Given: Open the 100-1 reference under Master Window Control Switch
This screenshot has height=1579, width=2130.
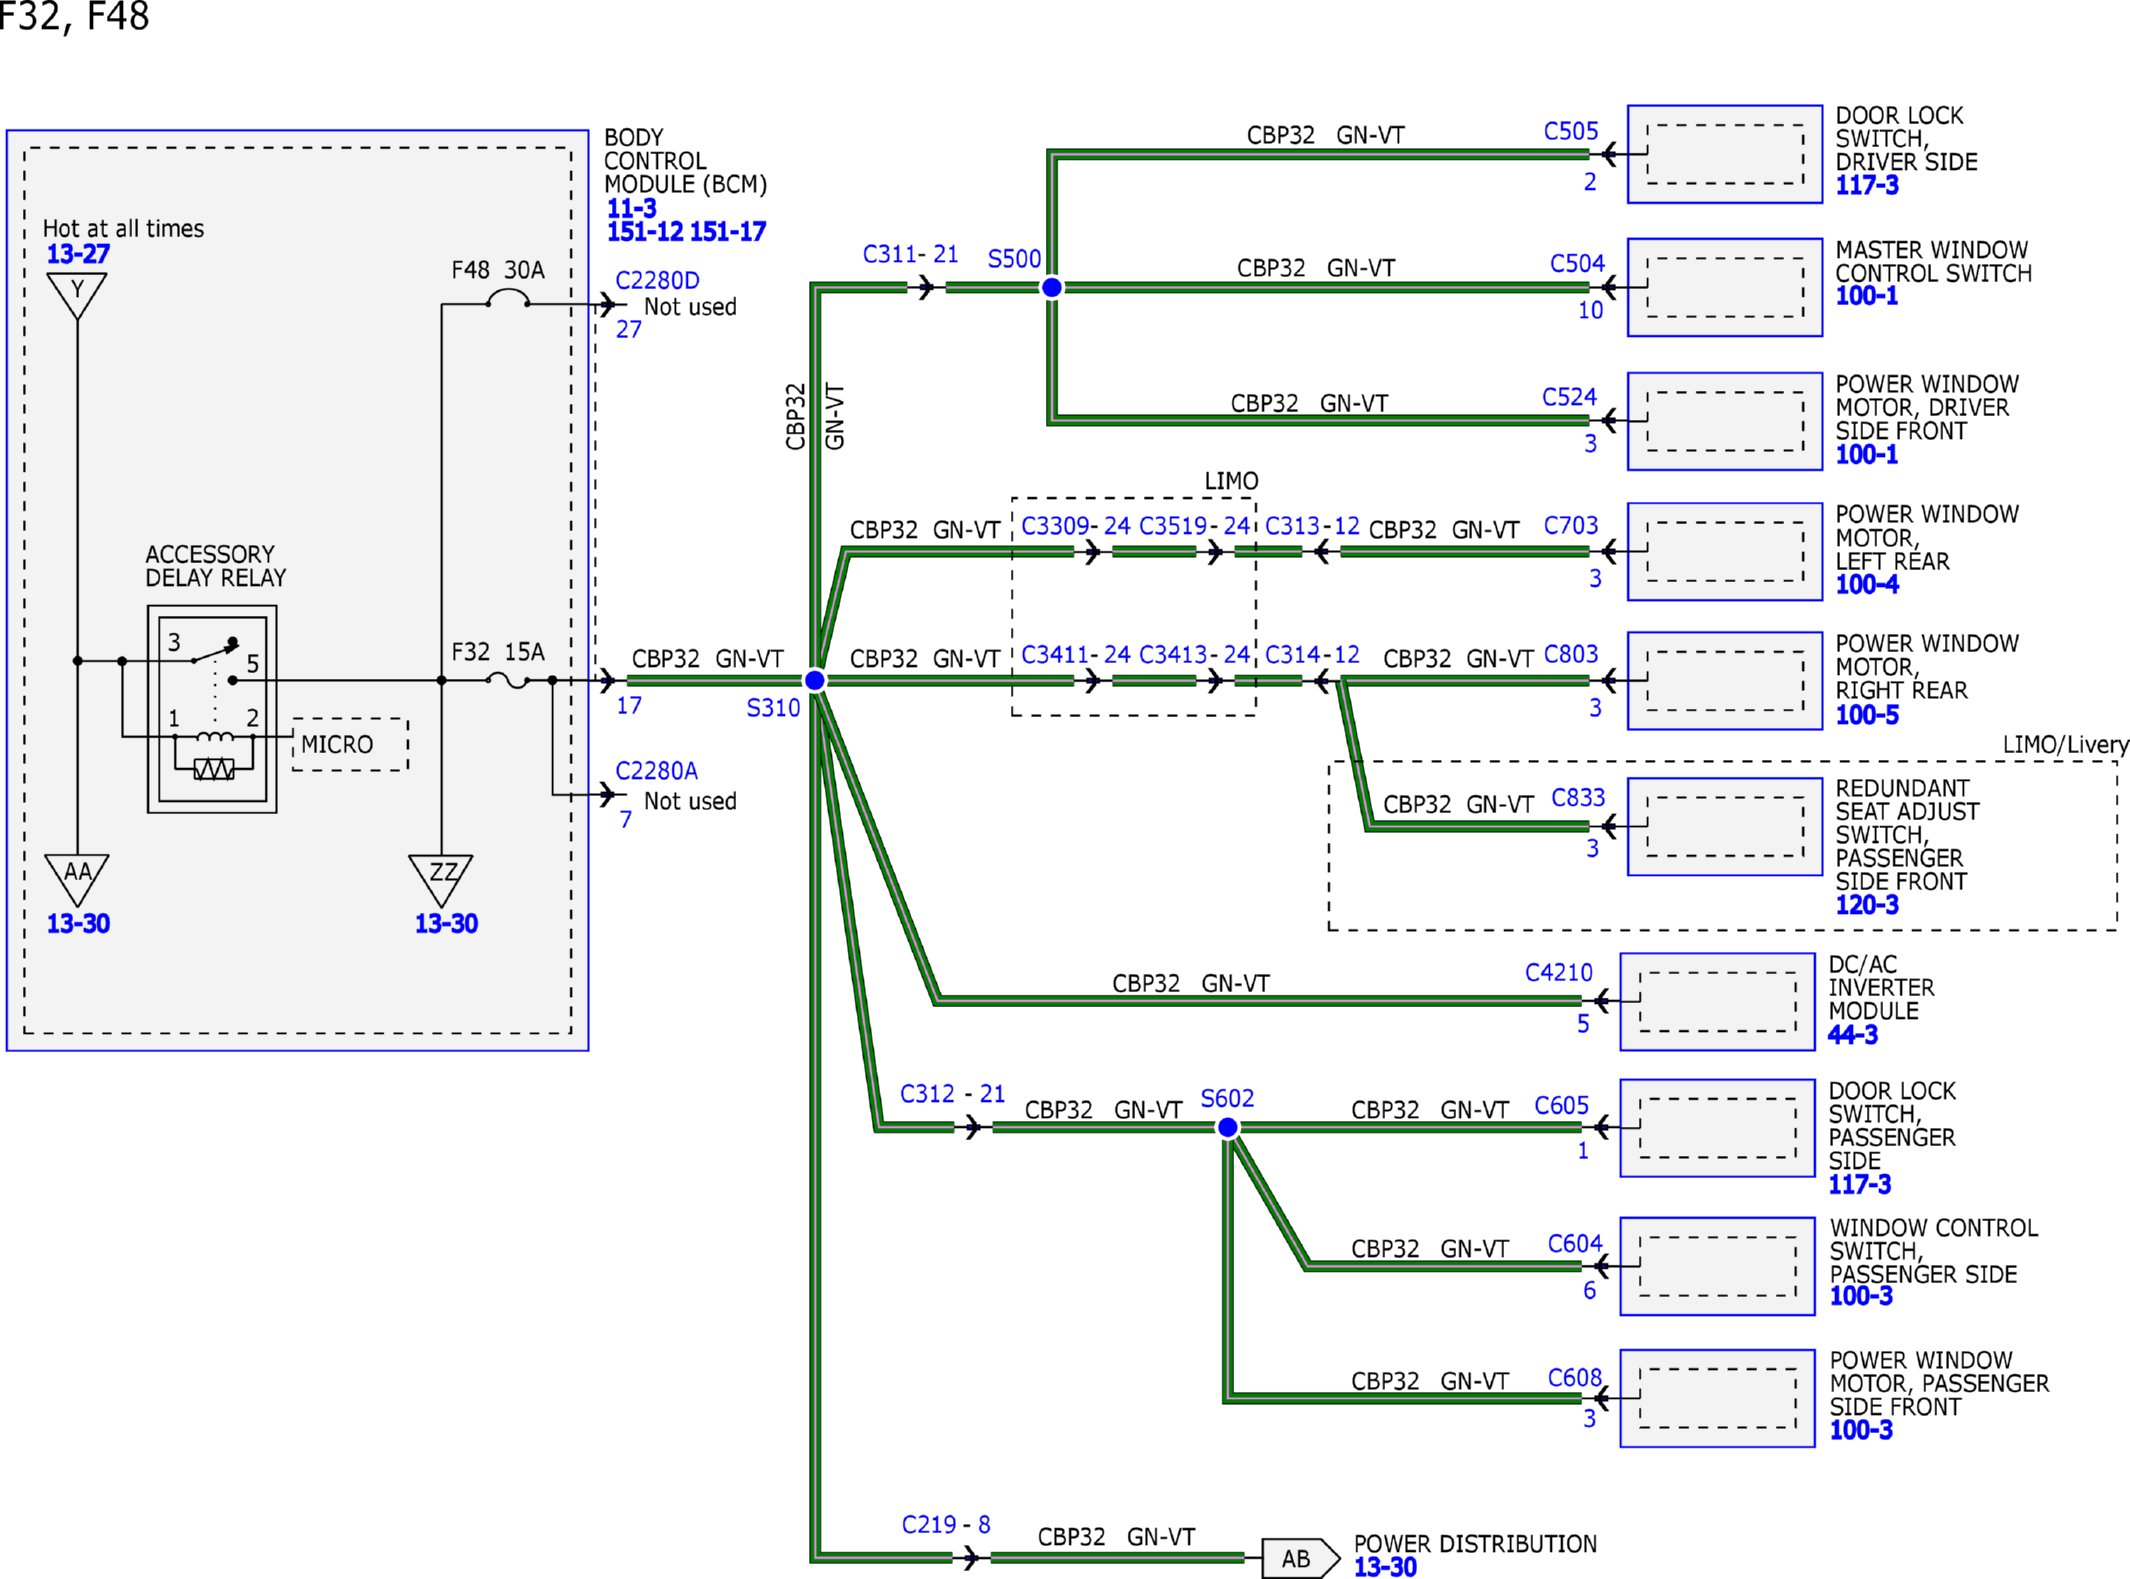Looking at the screenshot, I should click(1866, 296).
